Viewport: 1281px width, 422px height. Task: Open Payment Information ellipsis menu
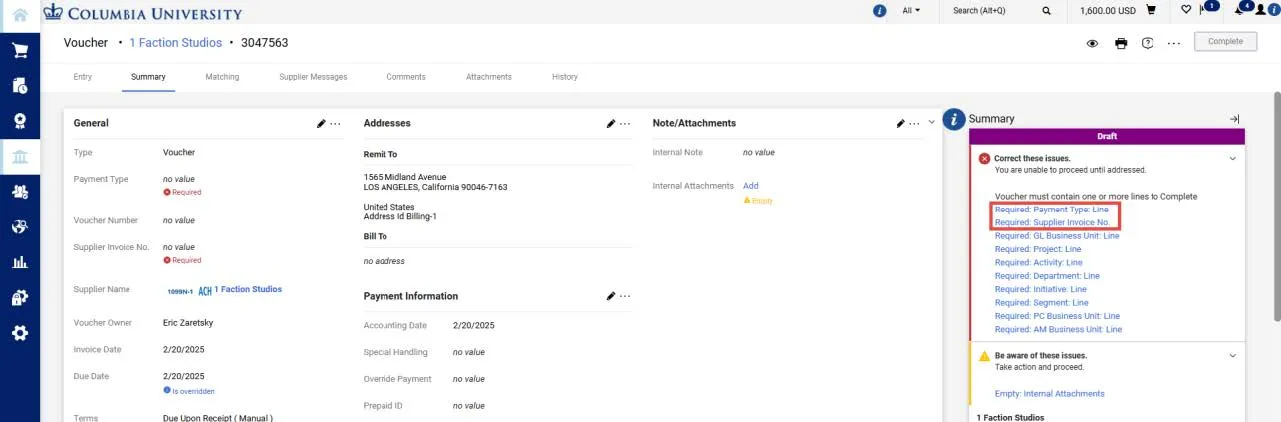(625, 296)
